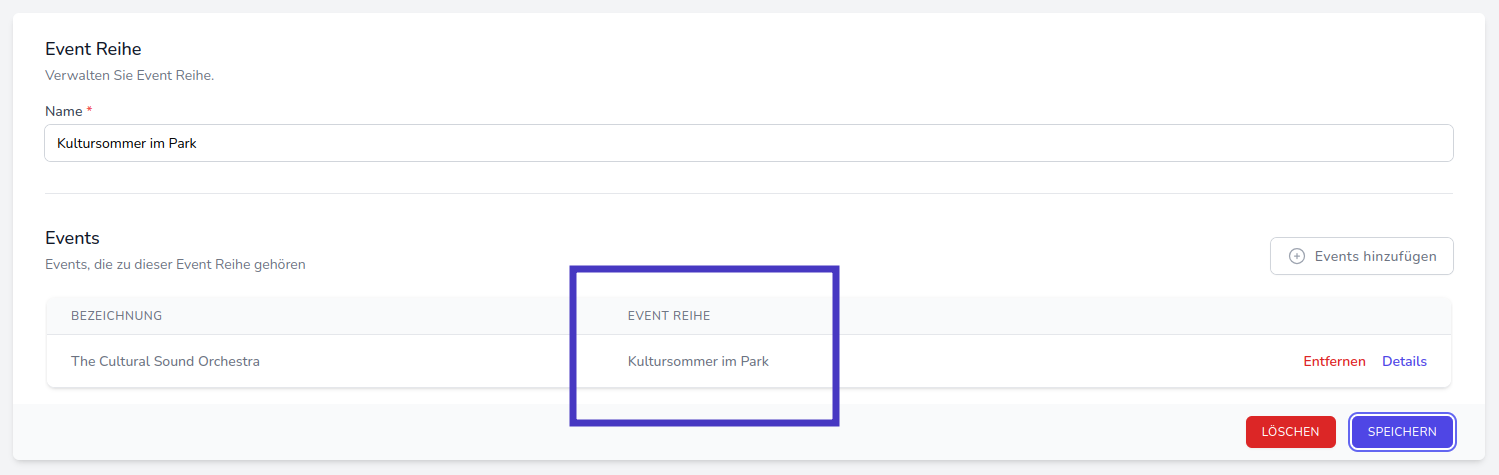Click the red required asterisk beside Name
Screen dimensions: 1499x475
[89, 110]
